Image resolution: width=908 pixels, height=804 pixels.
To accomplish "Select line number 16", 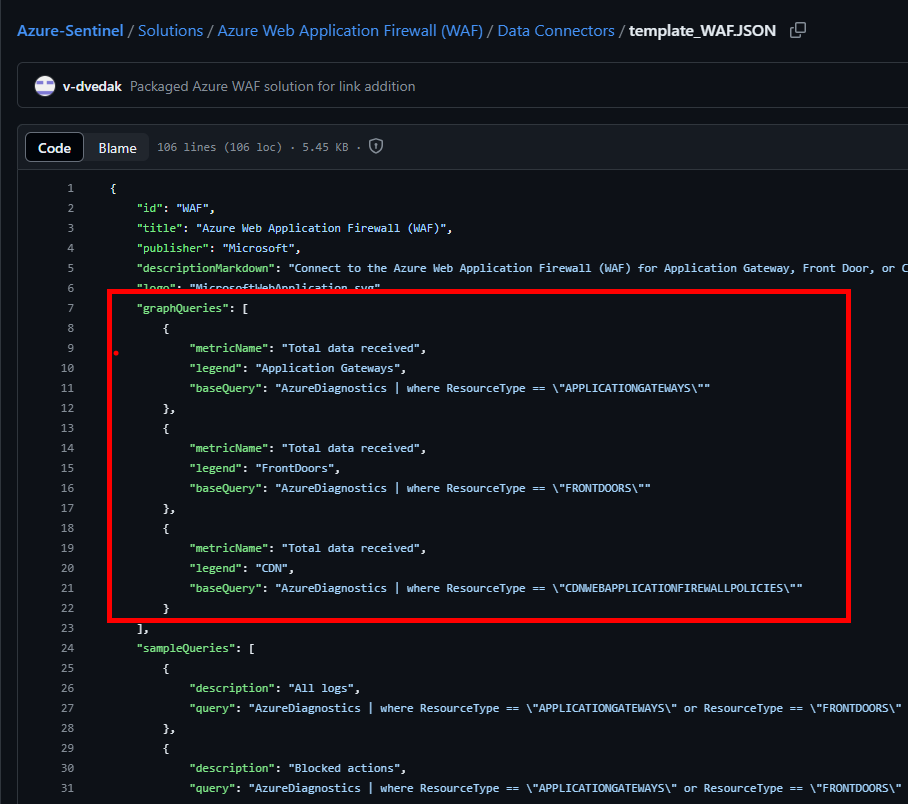I will [x=67, y=488].
